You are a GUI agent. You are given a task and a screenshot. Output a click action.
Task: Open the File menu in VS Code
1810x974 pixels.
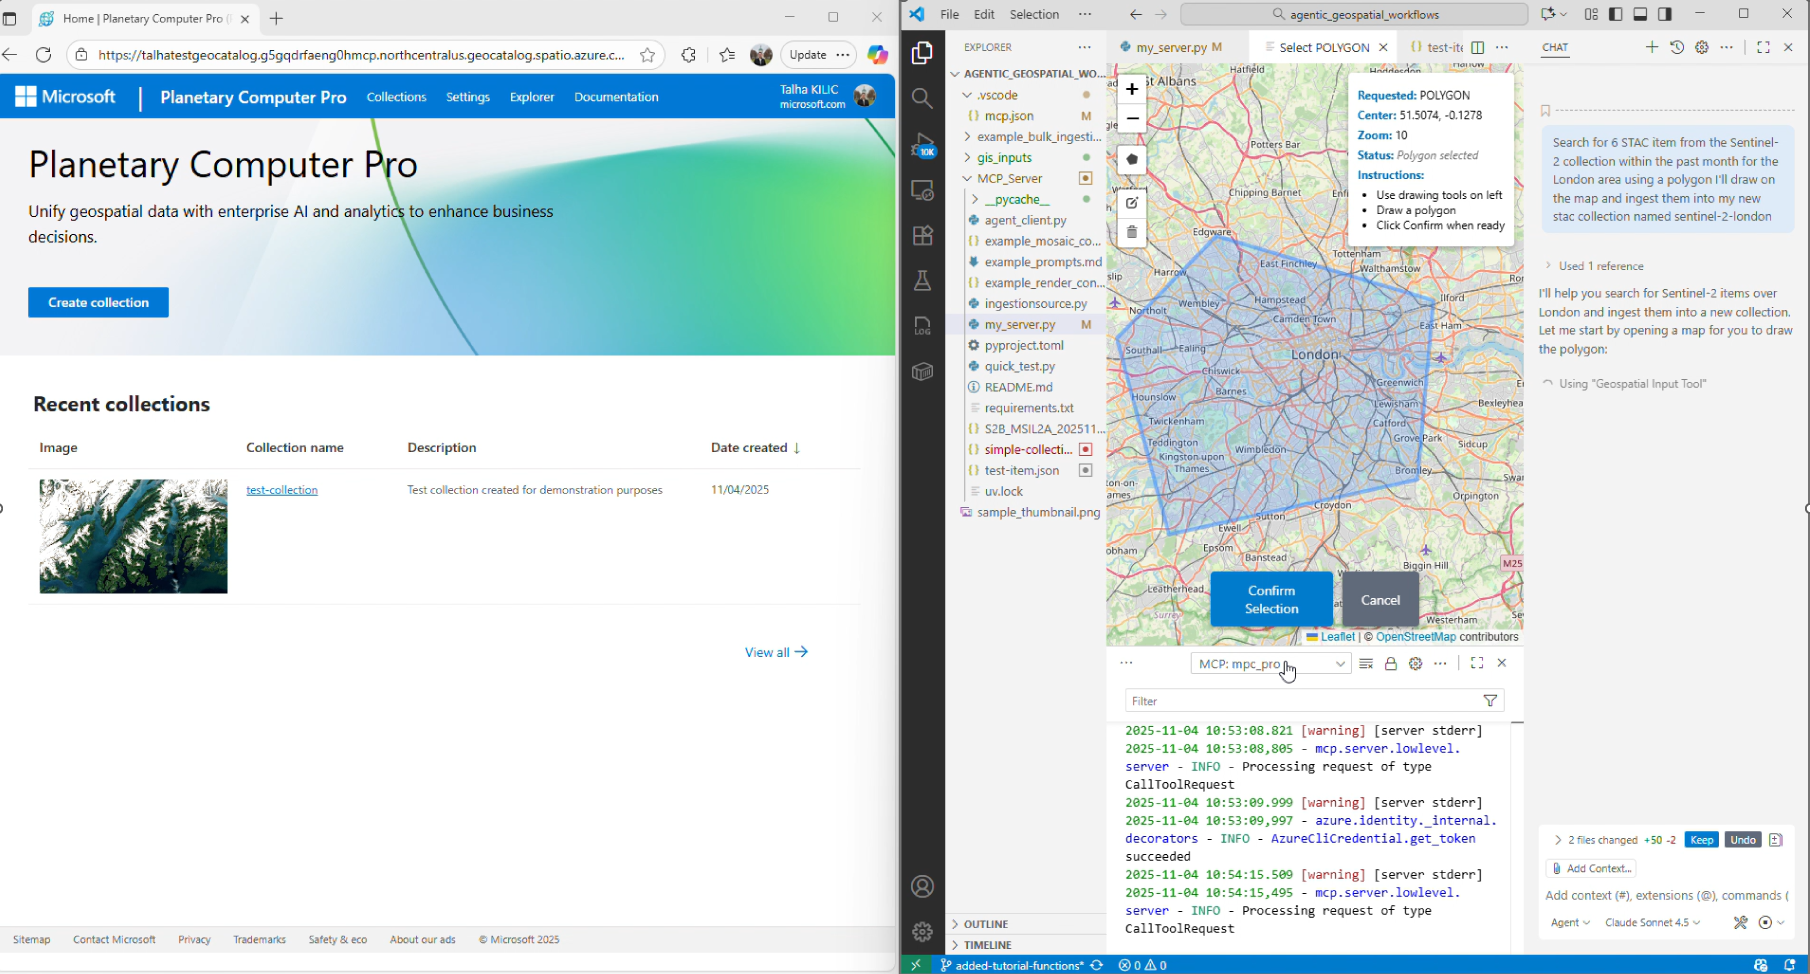[x=949, y=14]
